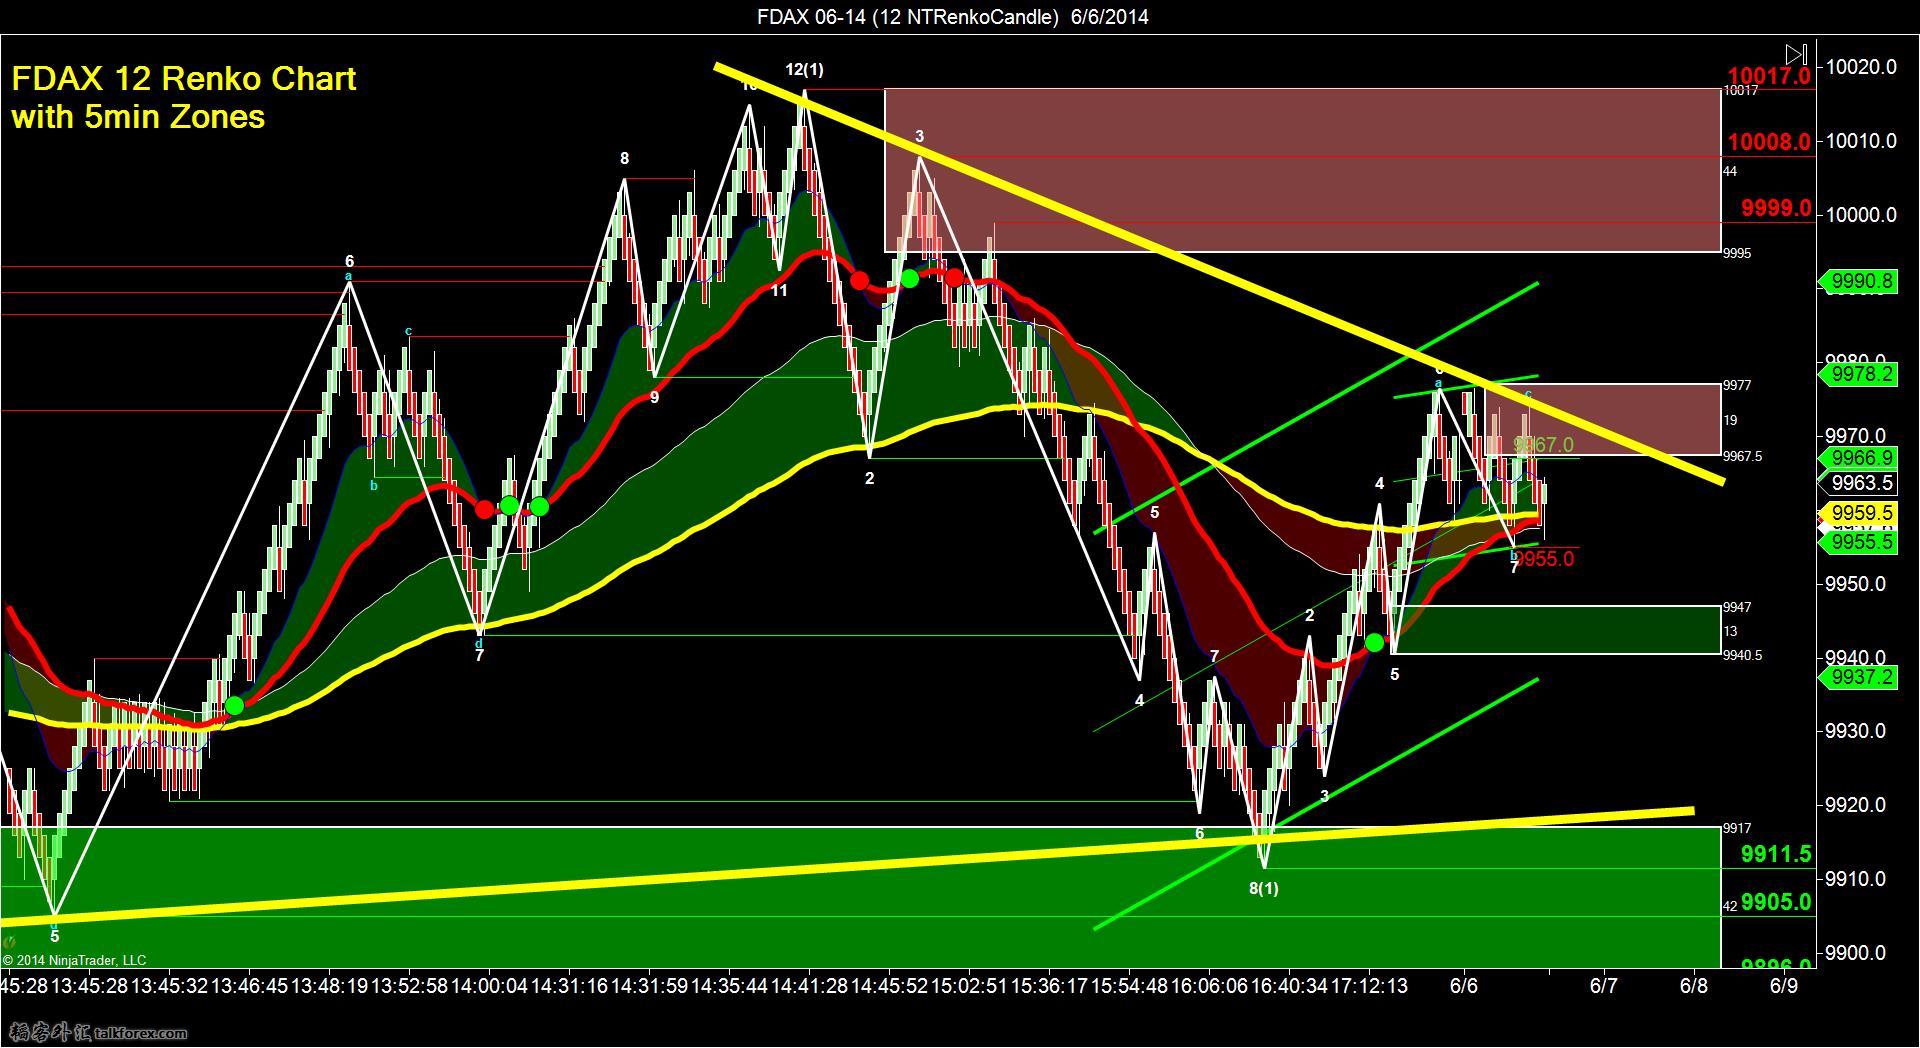Click the wave label 11
This screenshot has width=1920, height=1048.
click(779, 290)
